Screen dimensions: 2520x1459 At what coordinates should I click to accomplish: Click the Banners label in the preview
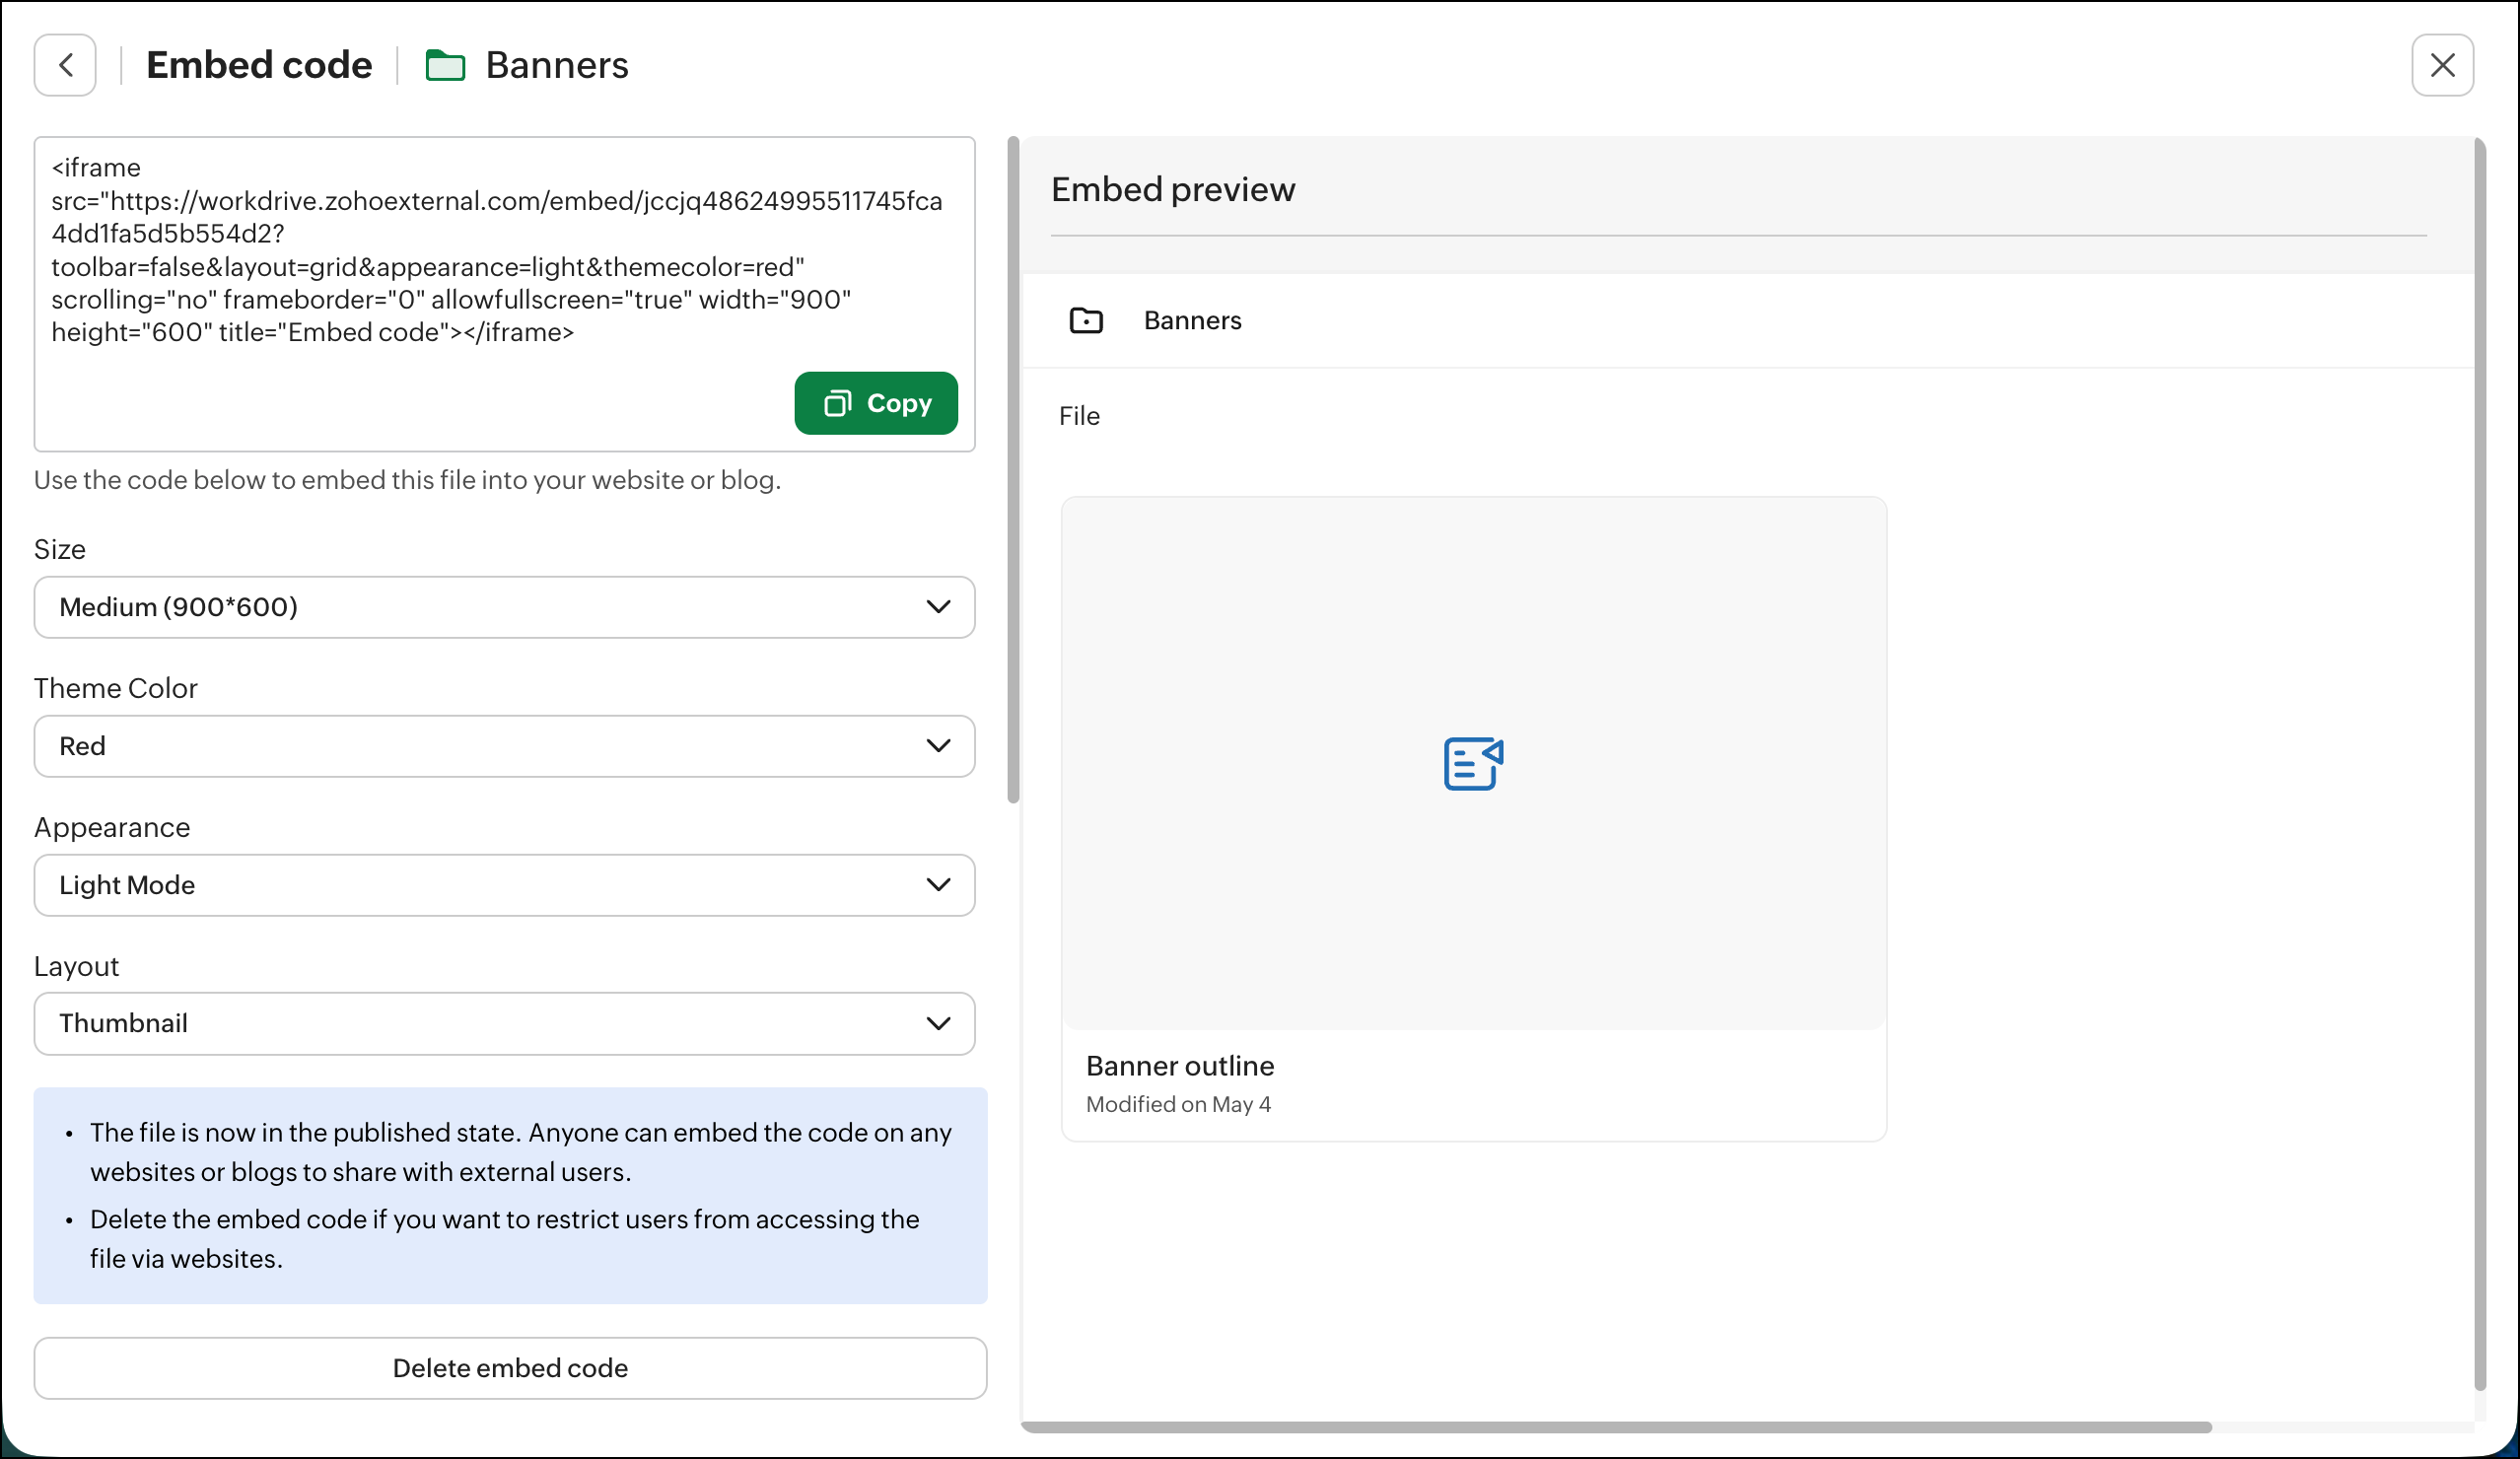pos(1192,320)
